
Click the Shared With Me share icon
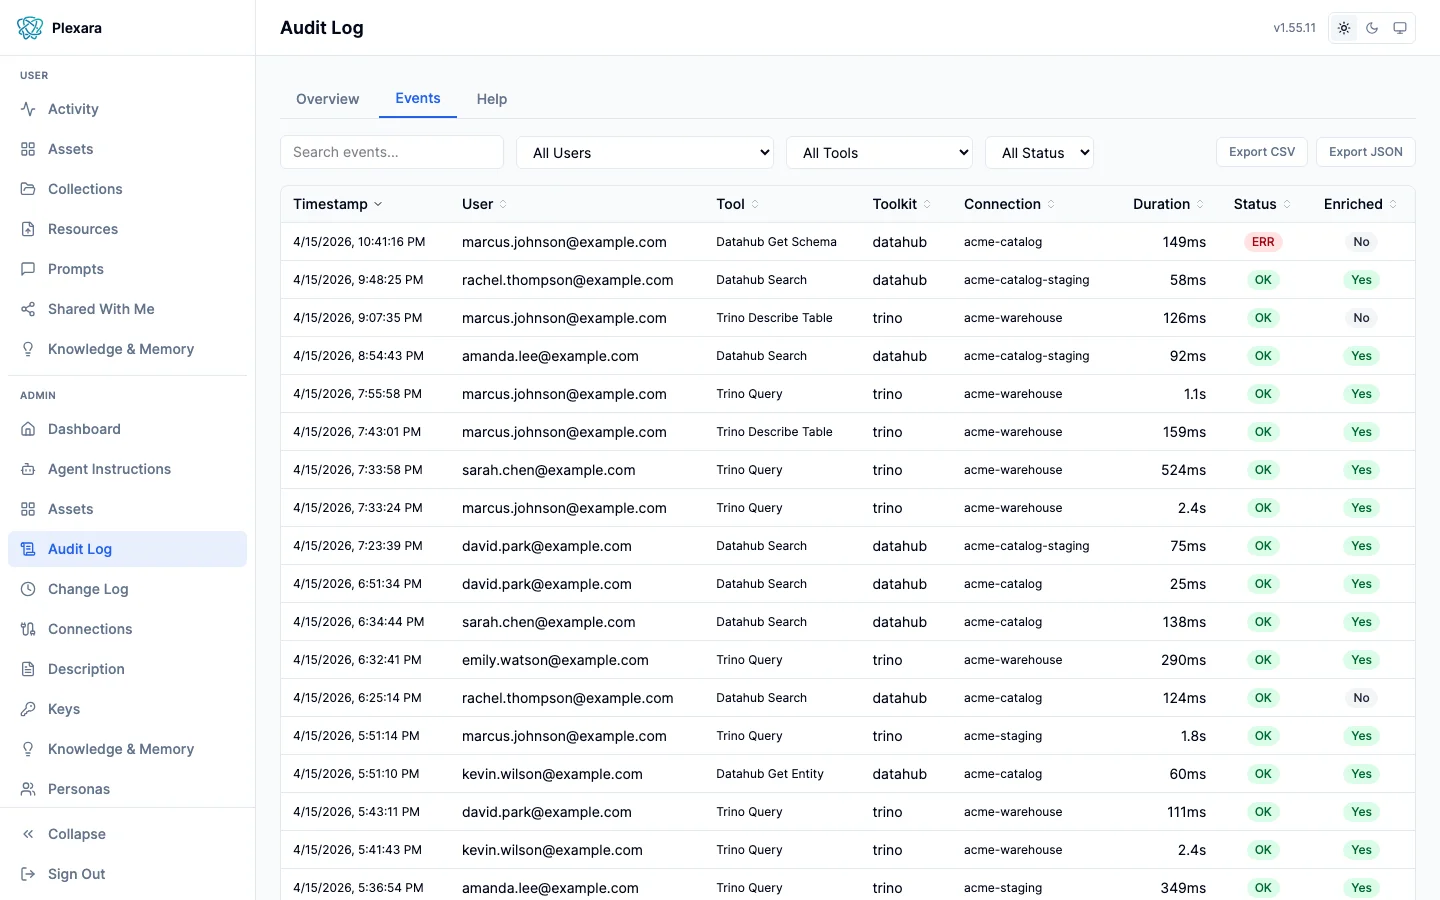coord(28,309)
